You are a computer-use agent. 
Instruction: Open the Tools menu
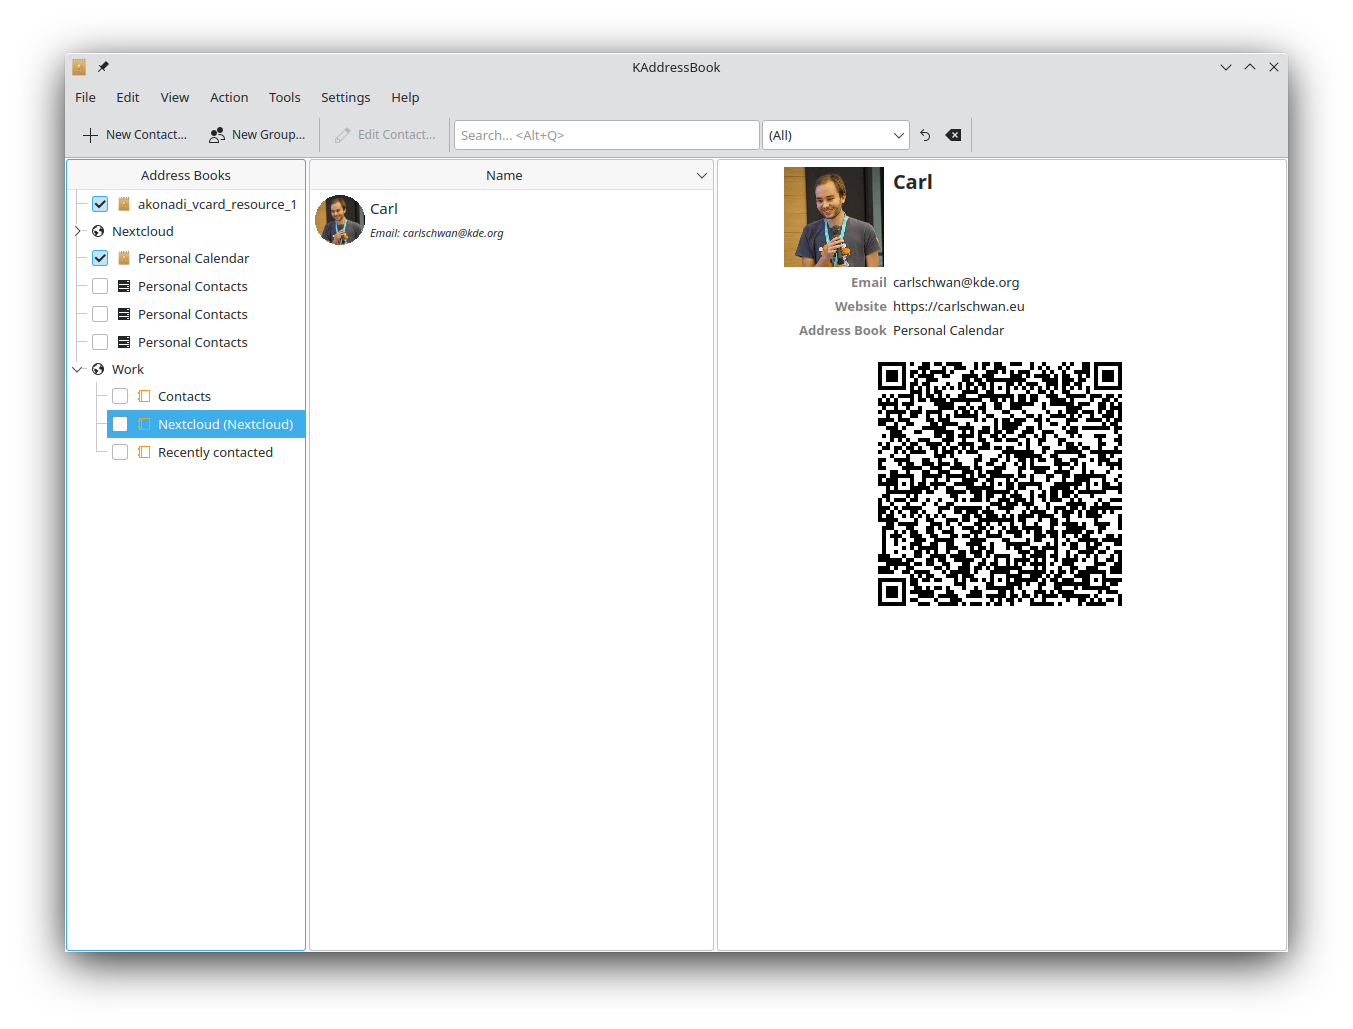coord(284,98)
